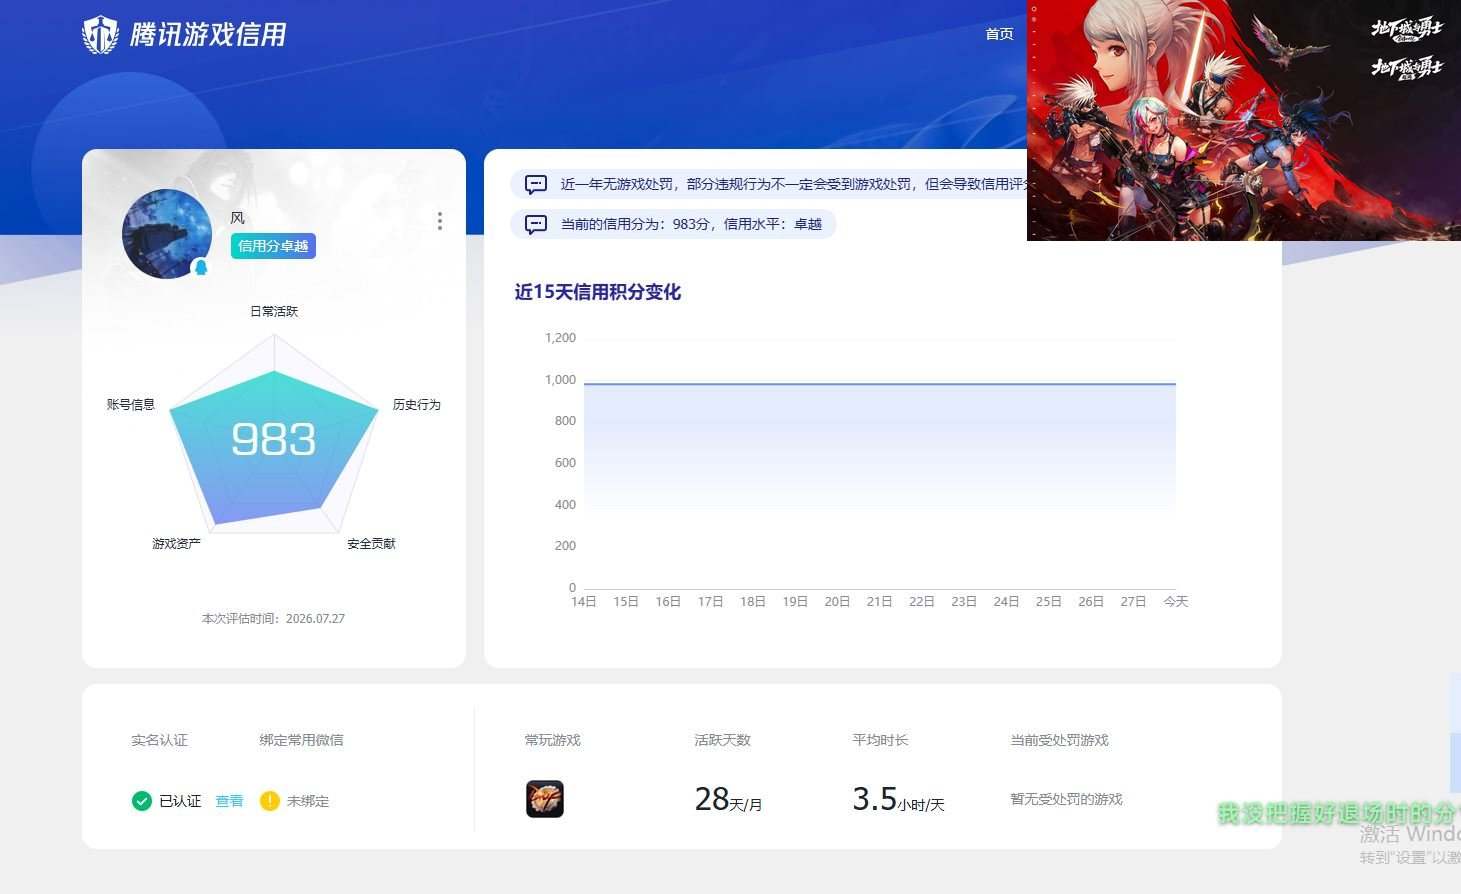Click the QQ penguin badge on avatar
Image resolution: width=1461 pixels, height=894 pixels.
[200, 267]
